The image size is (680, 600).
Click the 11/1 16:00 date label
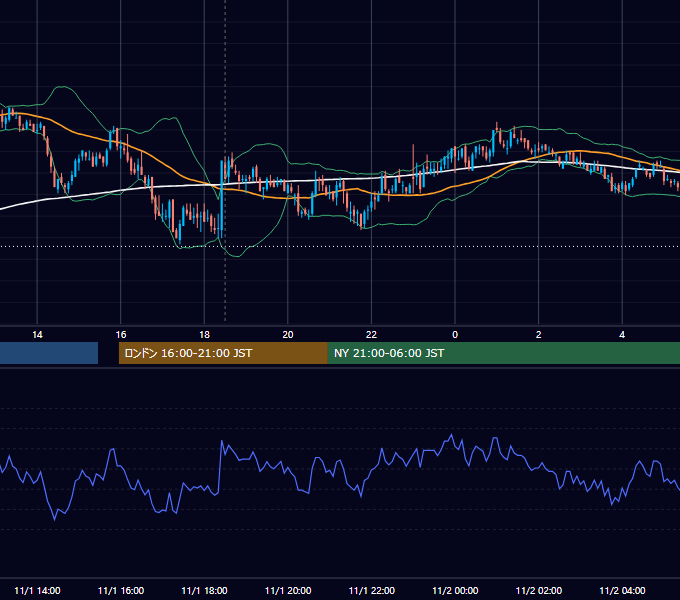tap(121, 590)
